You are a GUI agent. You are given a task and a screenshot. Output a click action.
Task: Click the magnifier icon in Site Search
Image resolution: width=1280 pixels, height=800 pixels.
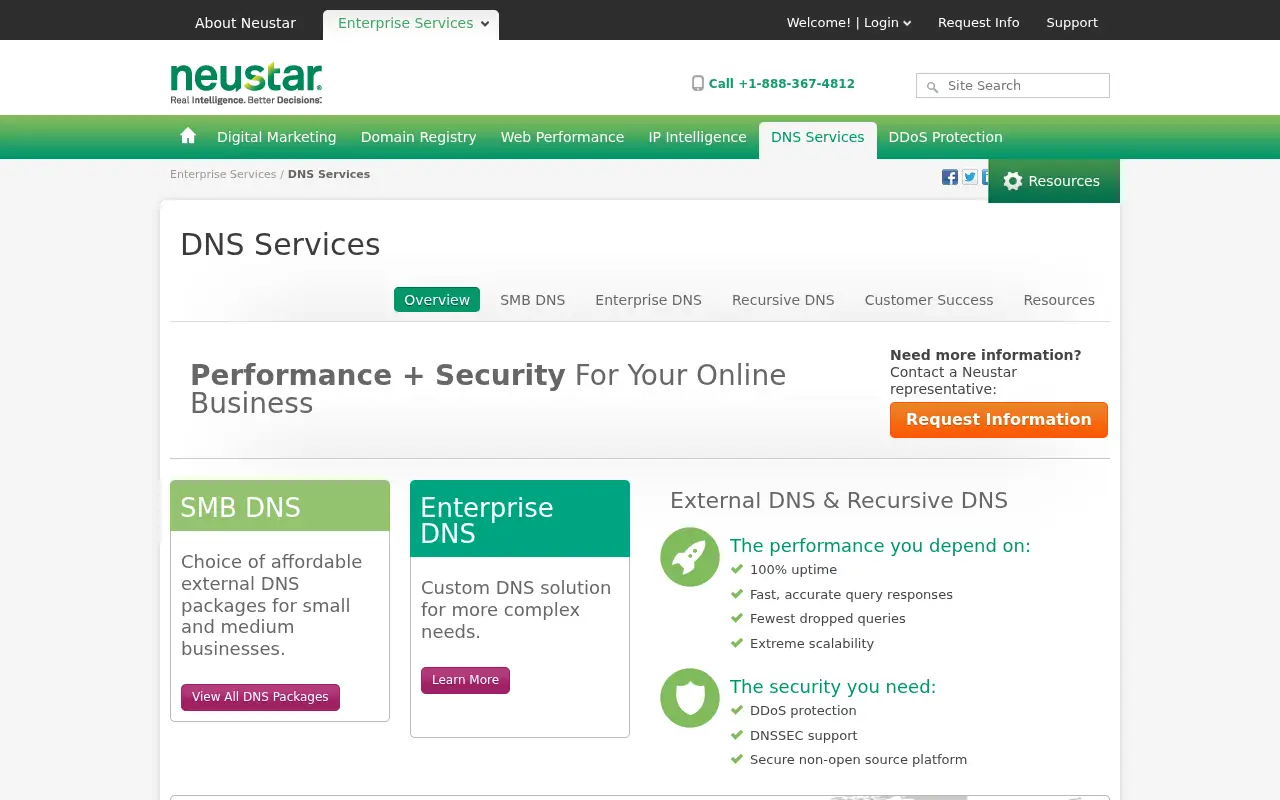932,87
